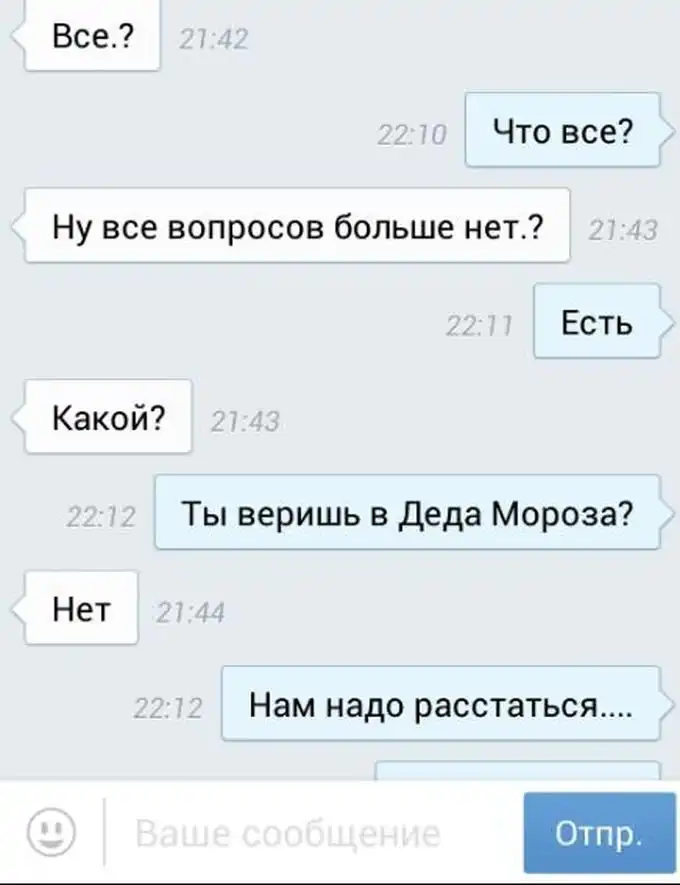Tap the 22:11 timestamp next to "Есть"
The image size is (680, 885).
pos(480,326)
